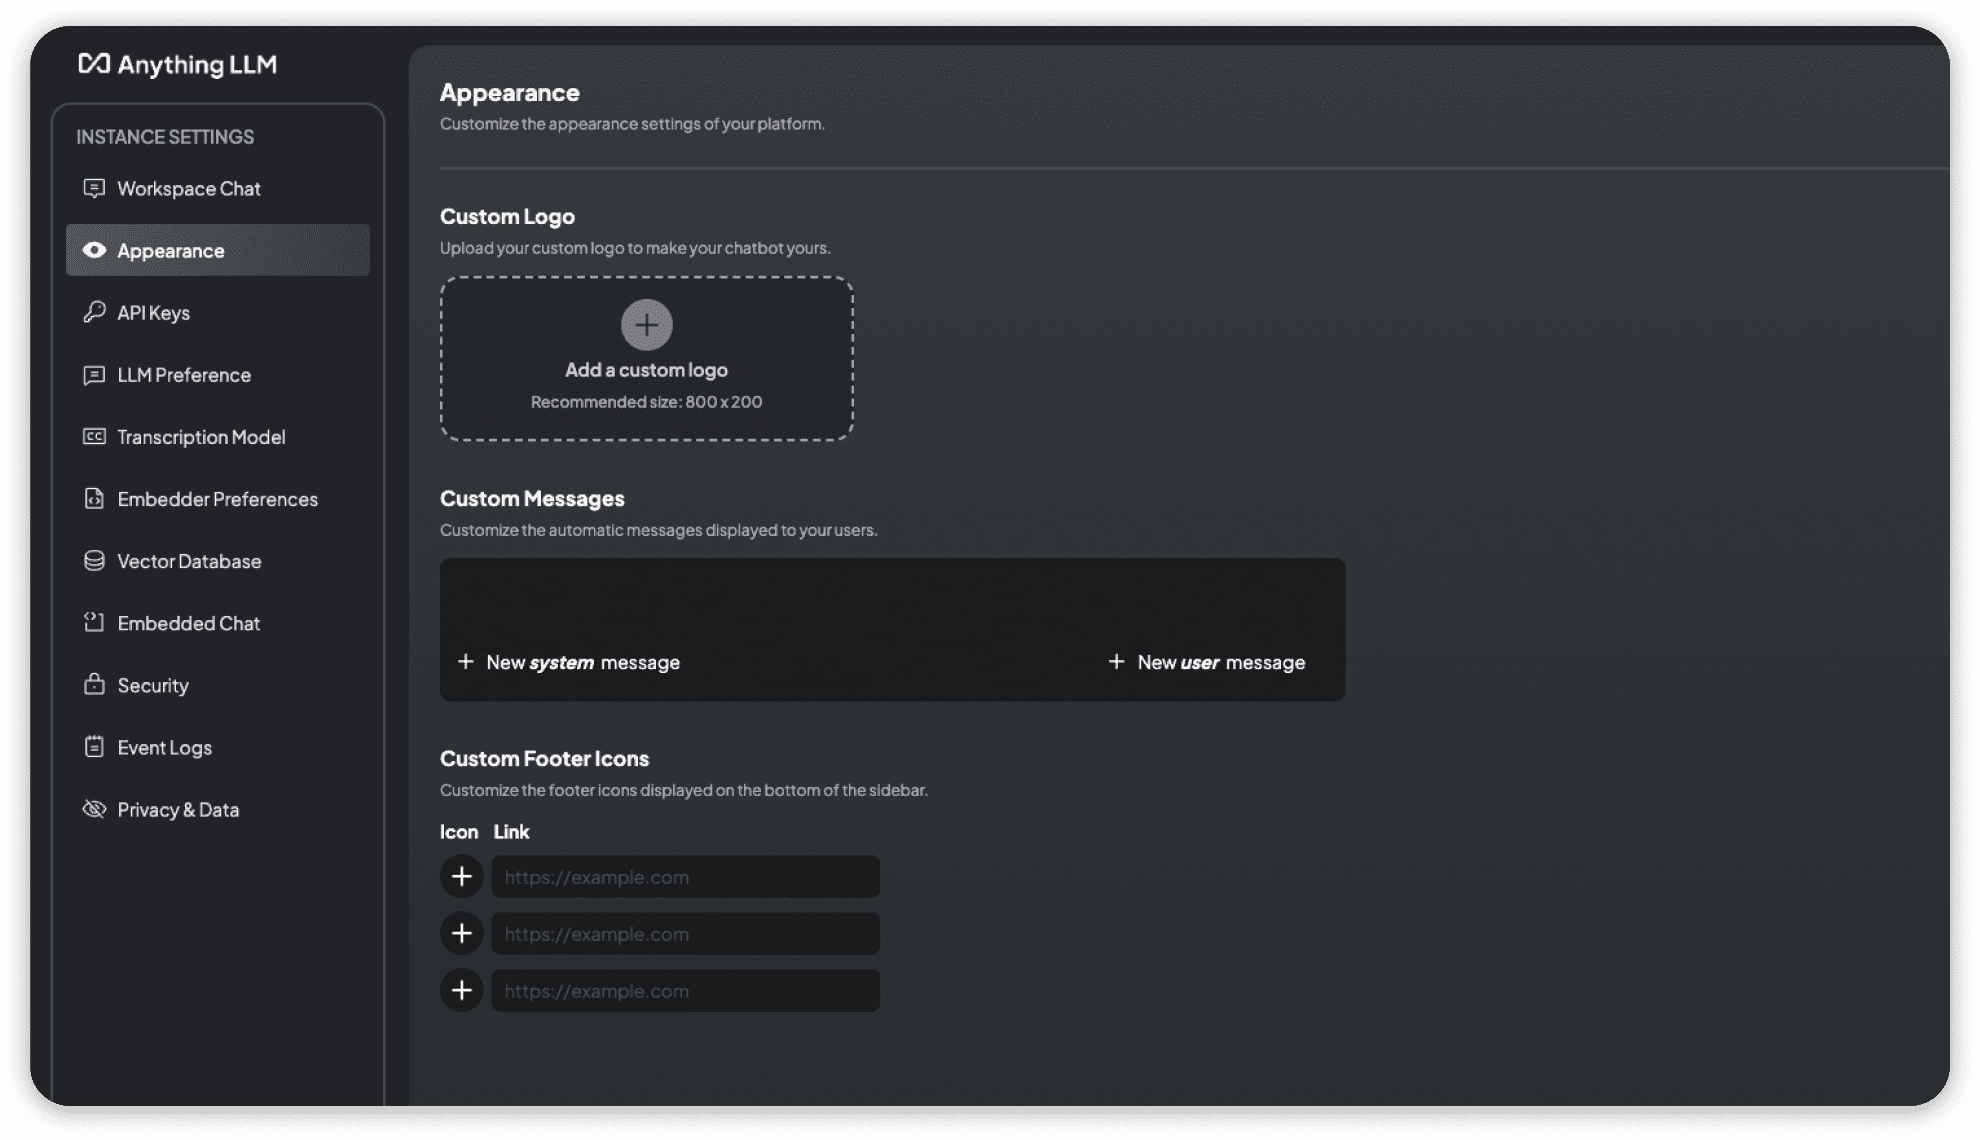Enable third footer icon link
Viewport: 1980px width, 1140px height.
462,989
